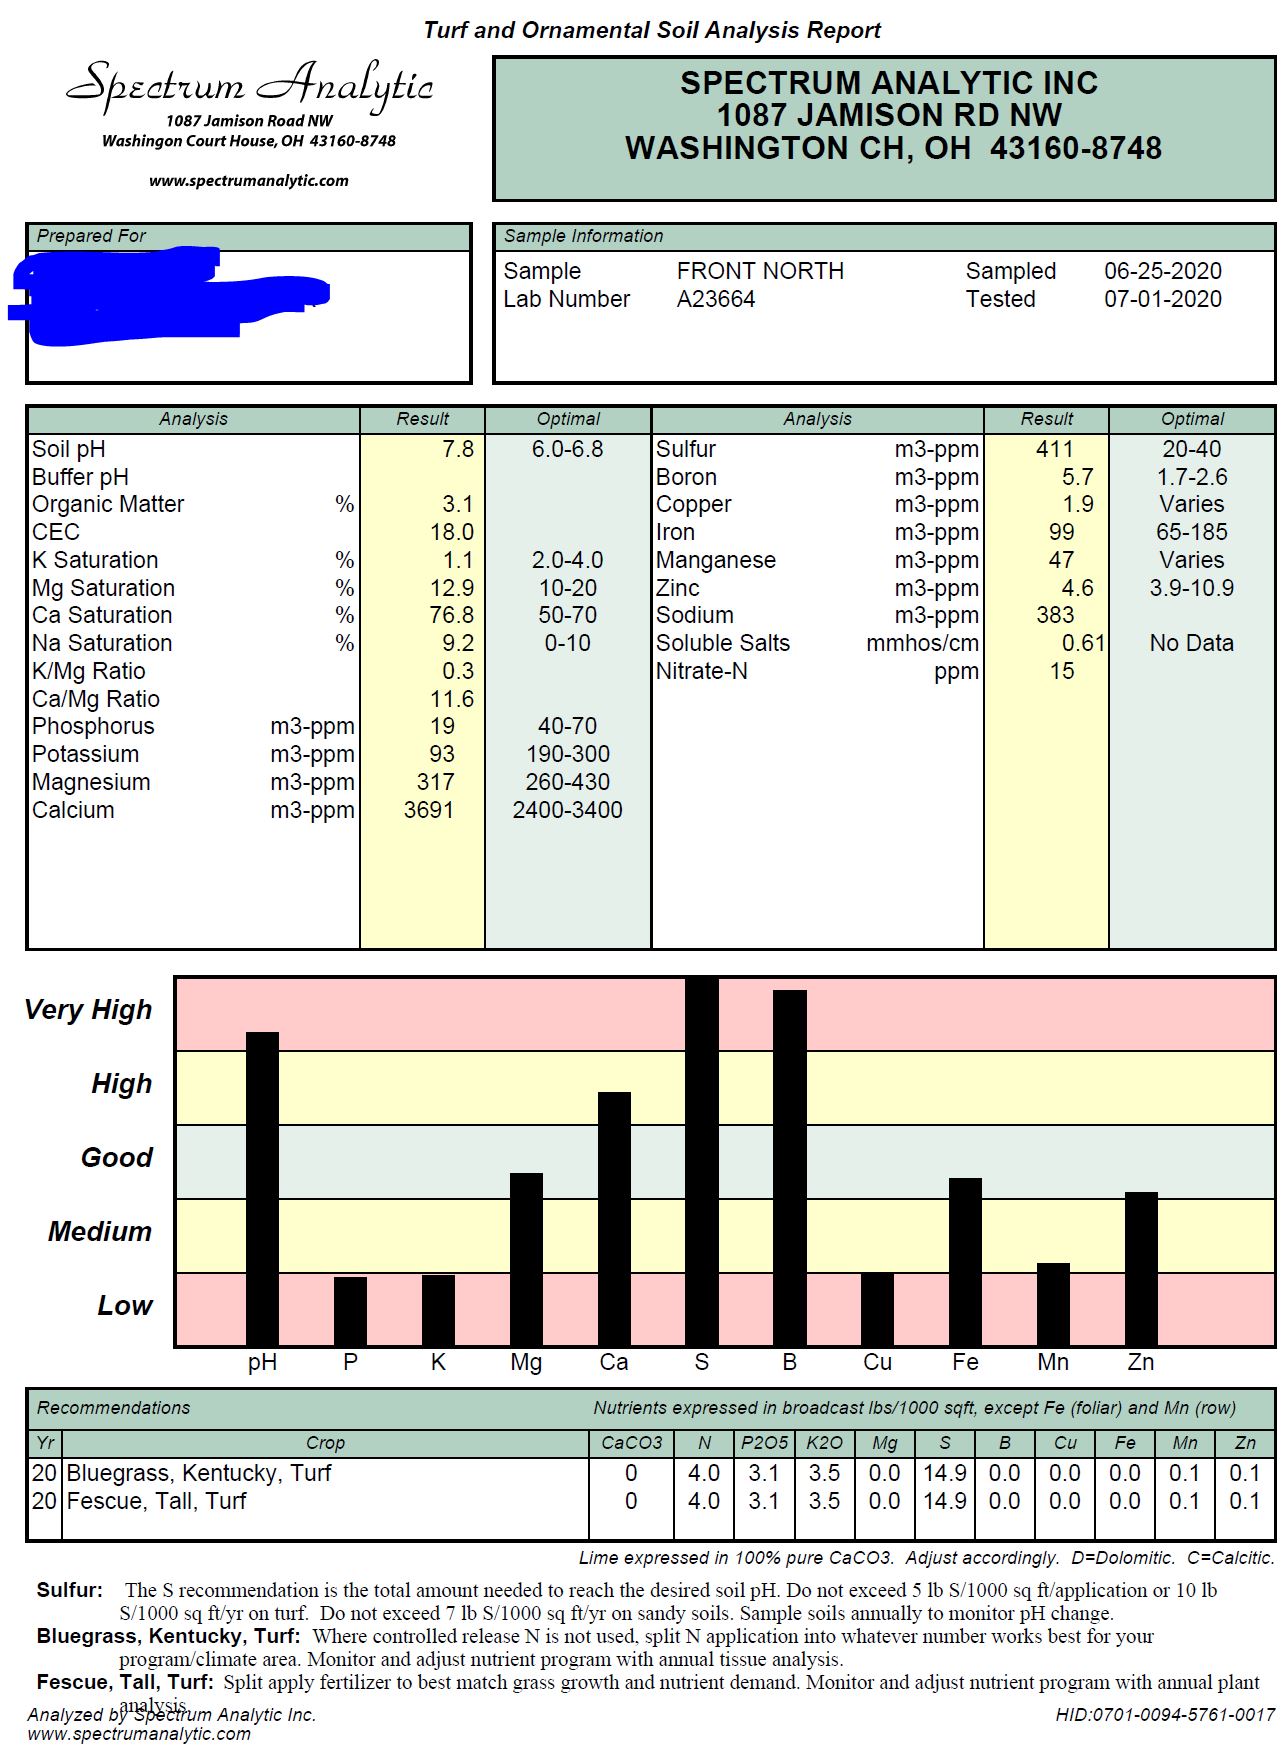This screenshot has height=1746, width=1287.
Task: Click the Sulfur: note heading
Action: (70, 1590)
